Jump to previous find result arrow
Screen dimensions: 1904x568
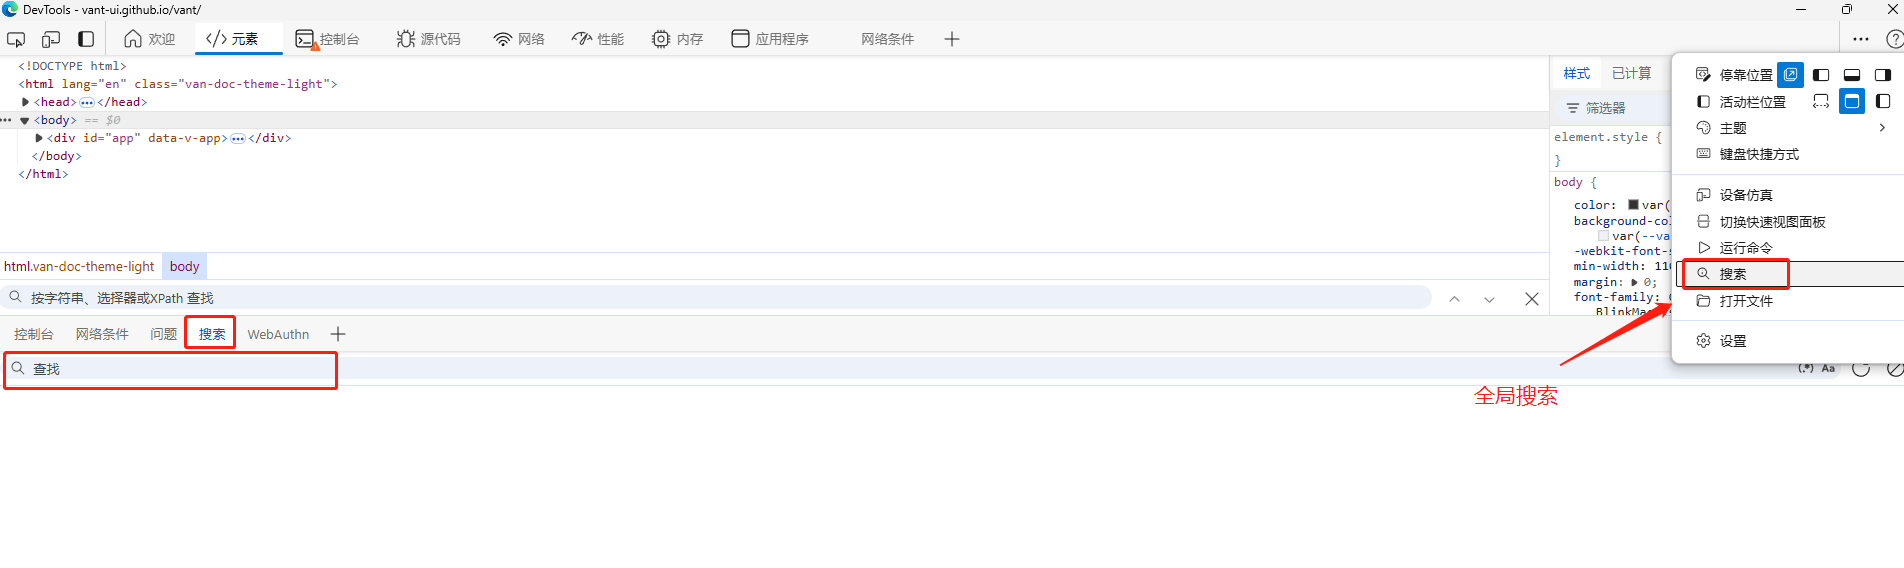click(1454, 299)
